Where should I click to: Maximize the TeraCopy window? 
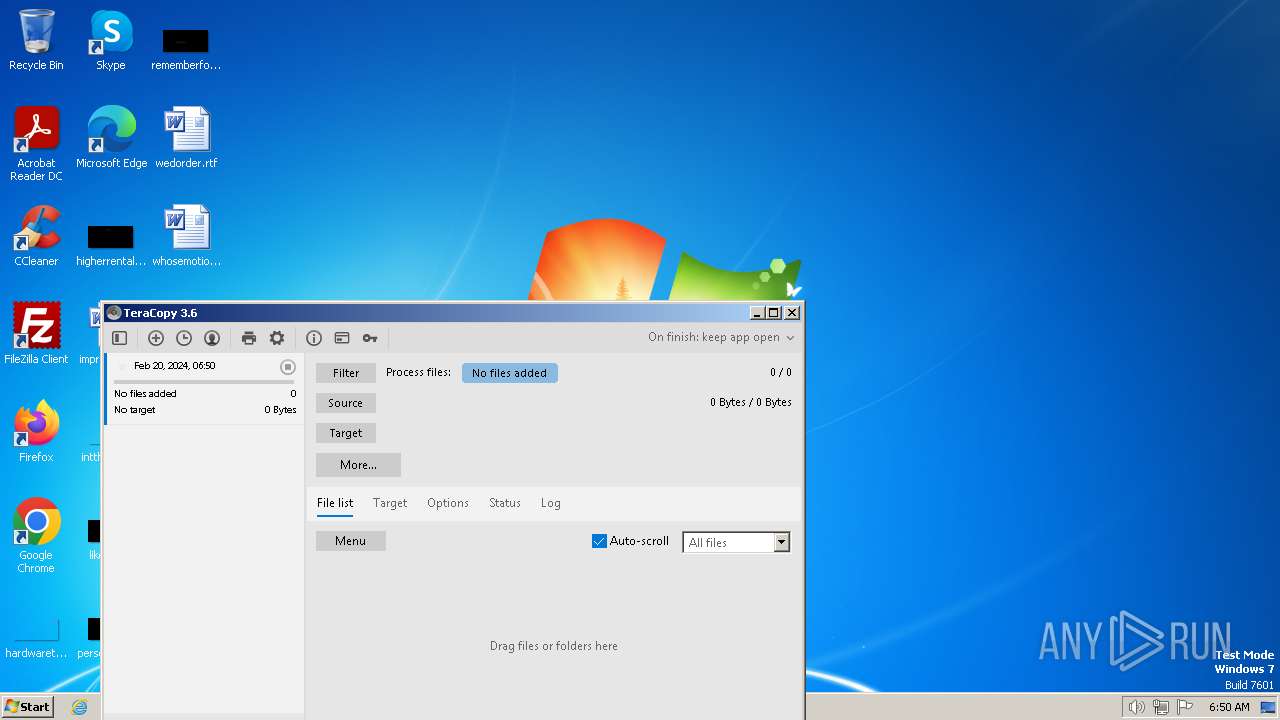click(773, 313)
